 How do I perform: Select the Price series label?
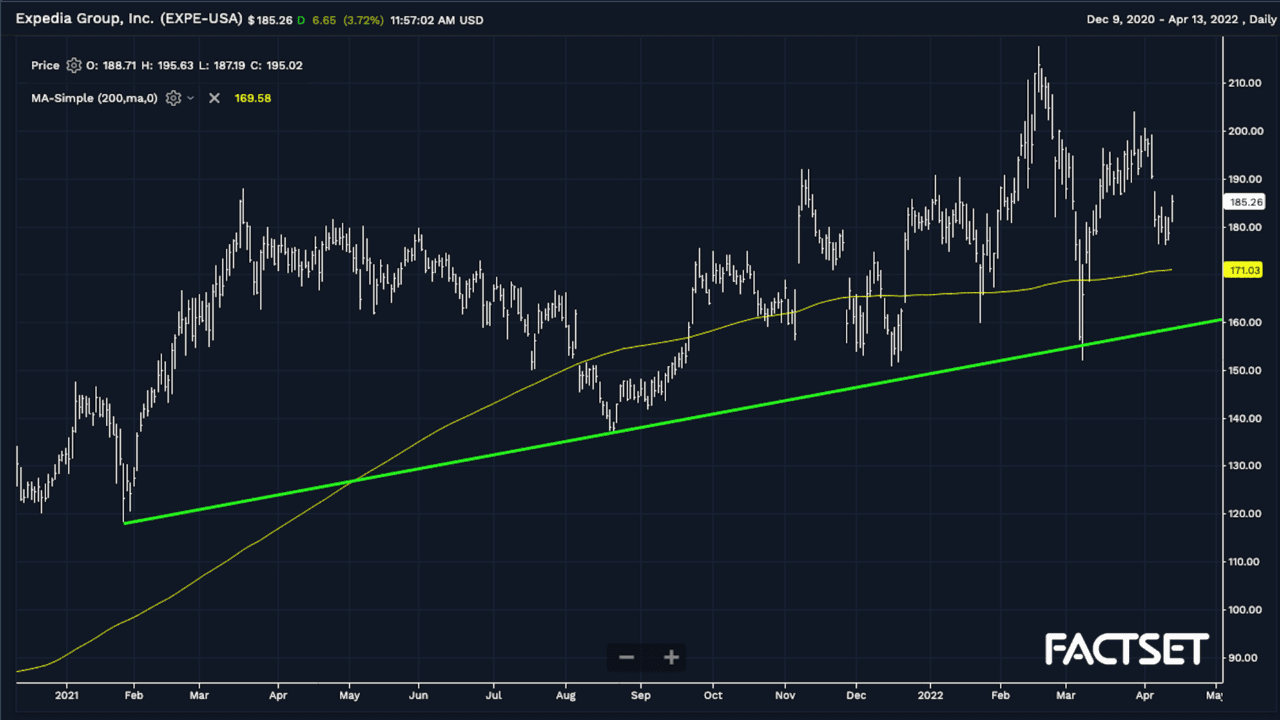(x=45, y=66)
